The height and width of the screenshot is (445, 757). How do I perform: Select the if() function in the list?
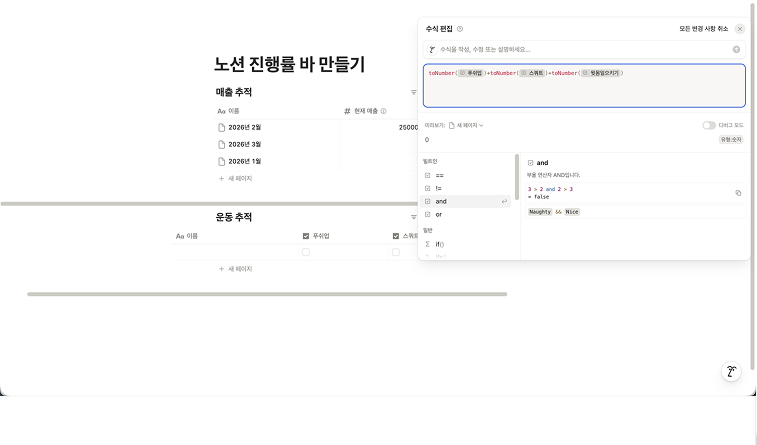[x=465, y=244]
